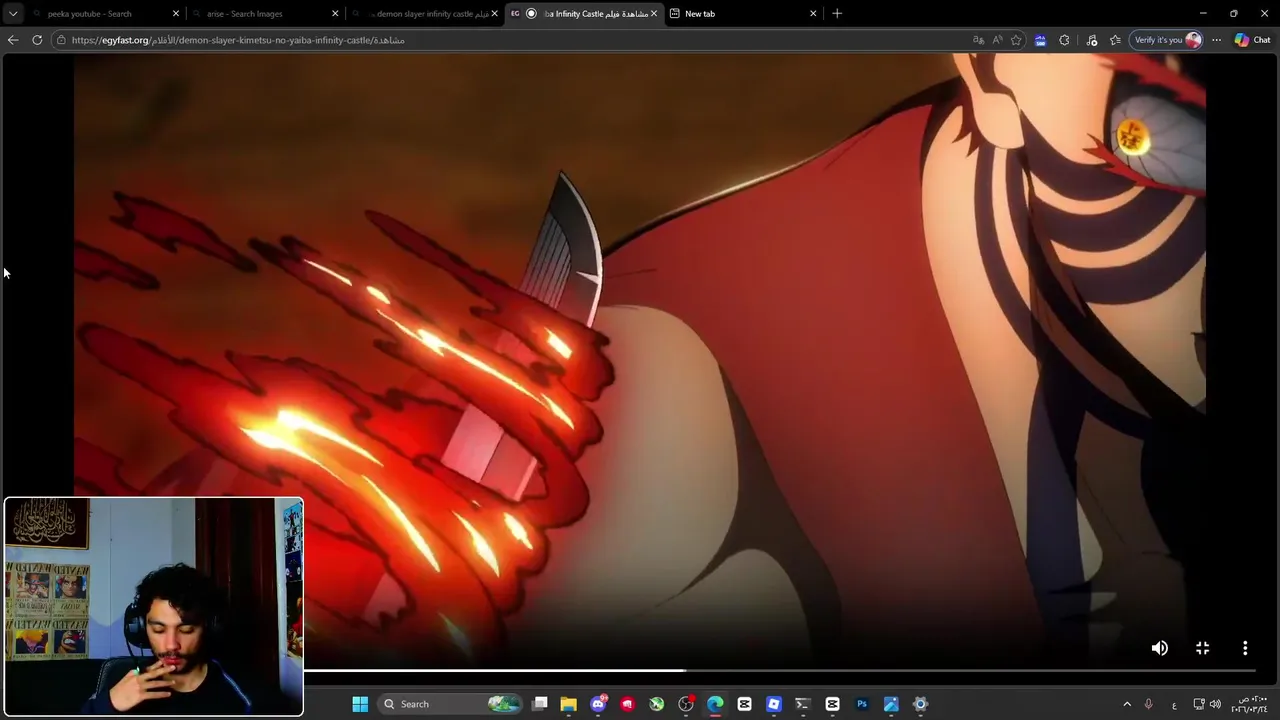Screen dimensions: 1280x720
Task: Open the first CapCut icon on taskbar
Action: point(744,704)
